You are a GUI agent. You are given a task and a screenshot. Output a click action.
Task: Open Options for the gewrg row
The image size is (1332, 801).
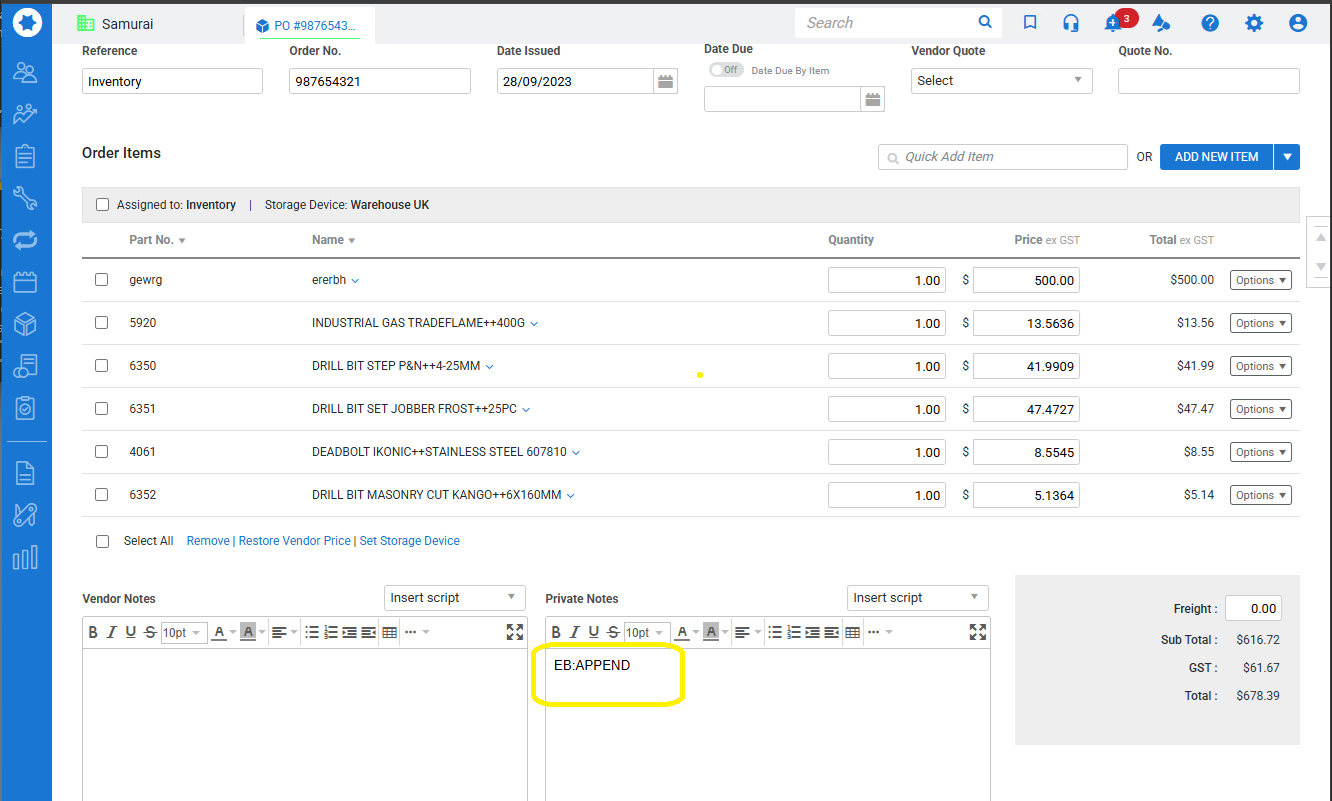point(1260,280)
